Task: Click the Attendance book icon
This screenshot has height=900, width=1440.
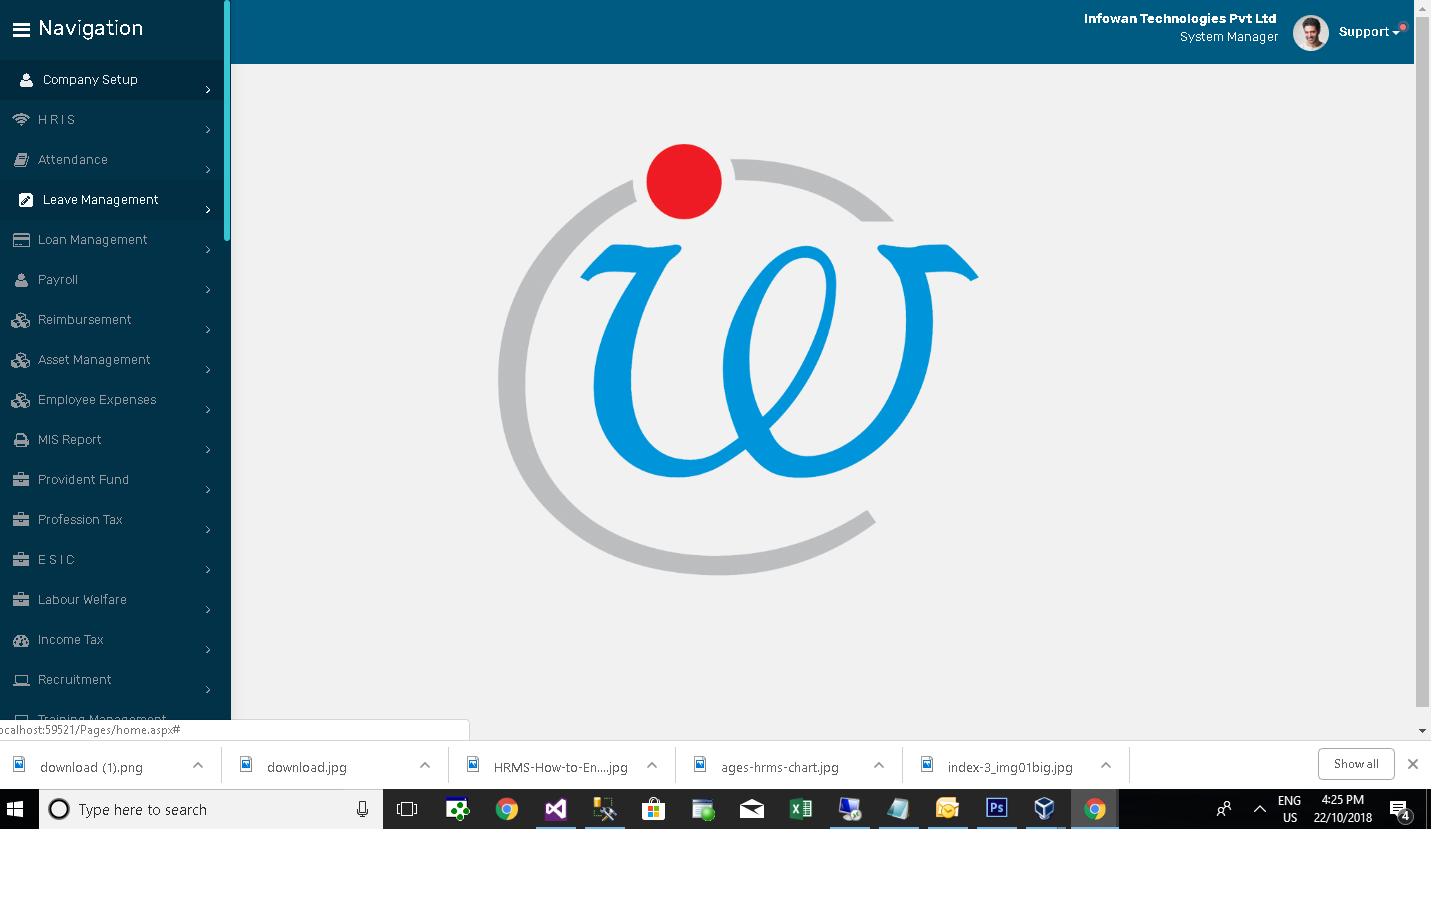Action: (21, 160)
